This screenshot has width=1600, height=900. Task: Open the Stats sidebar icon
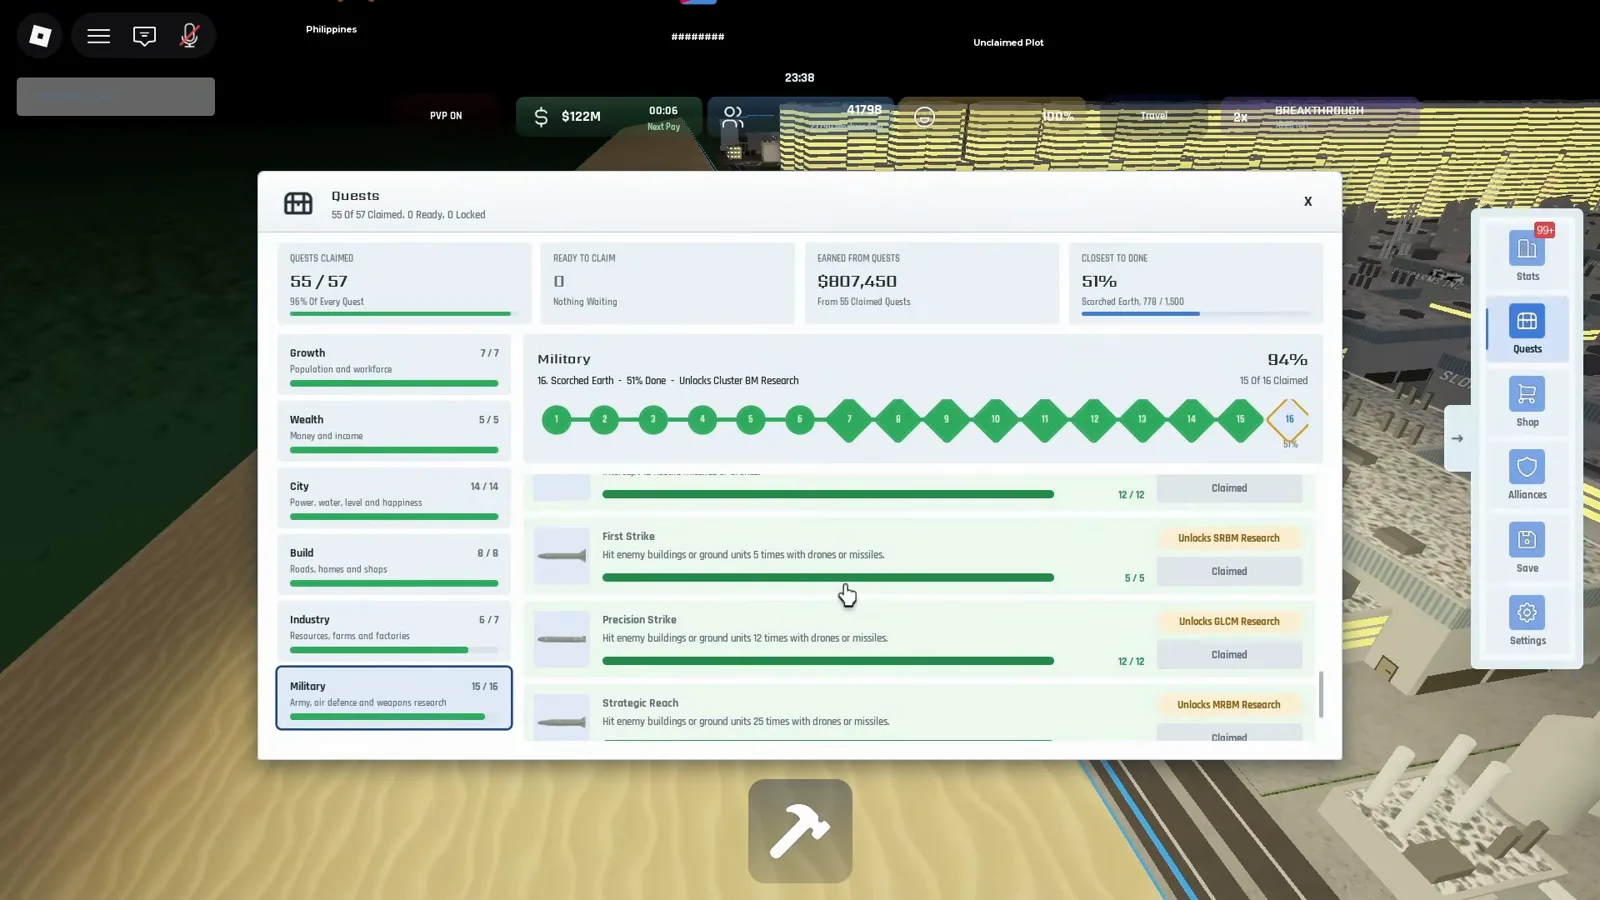coord(1527,248)
